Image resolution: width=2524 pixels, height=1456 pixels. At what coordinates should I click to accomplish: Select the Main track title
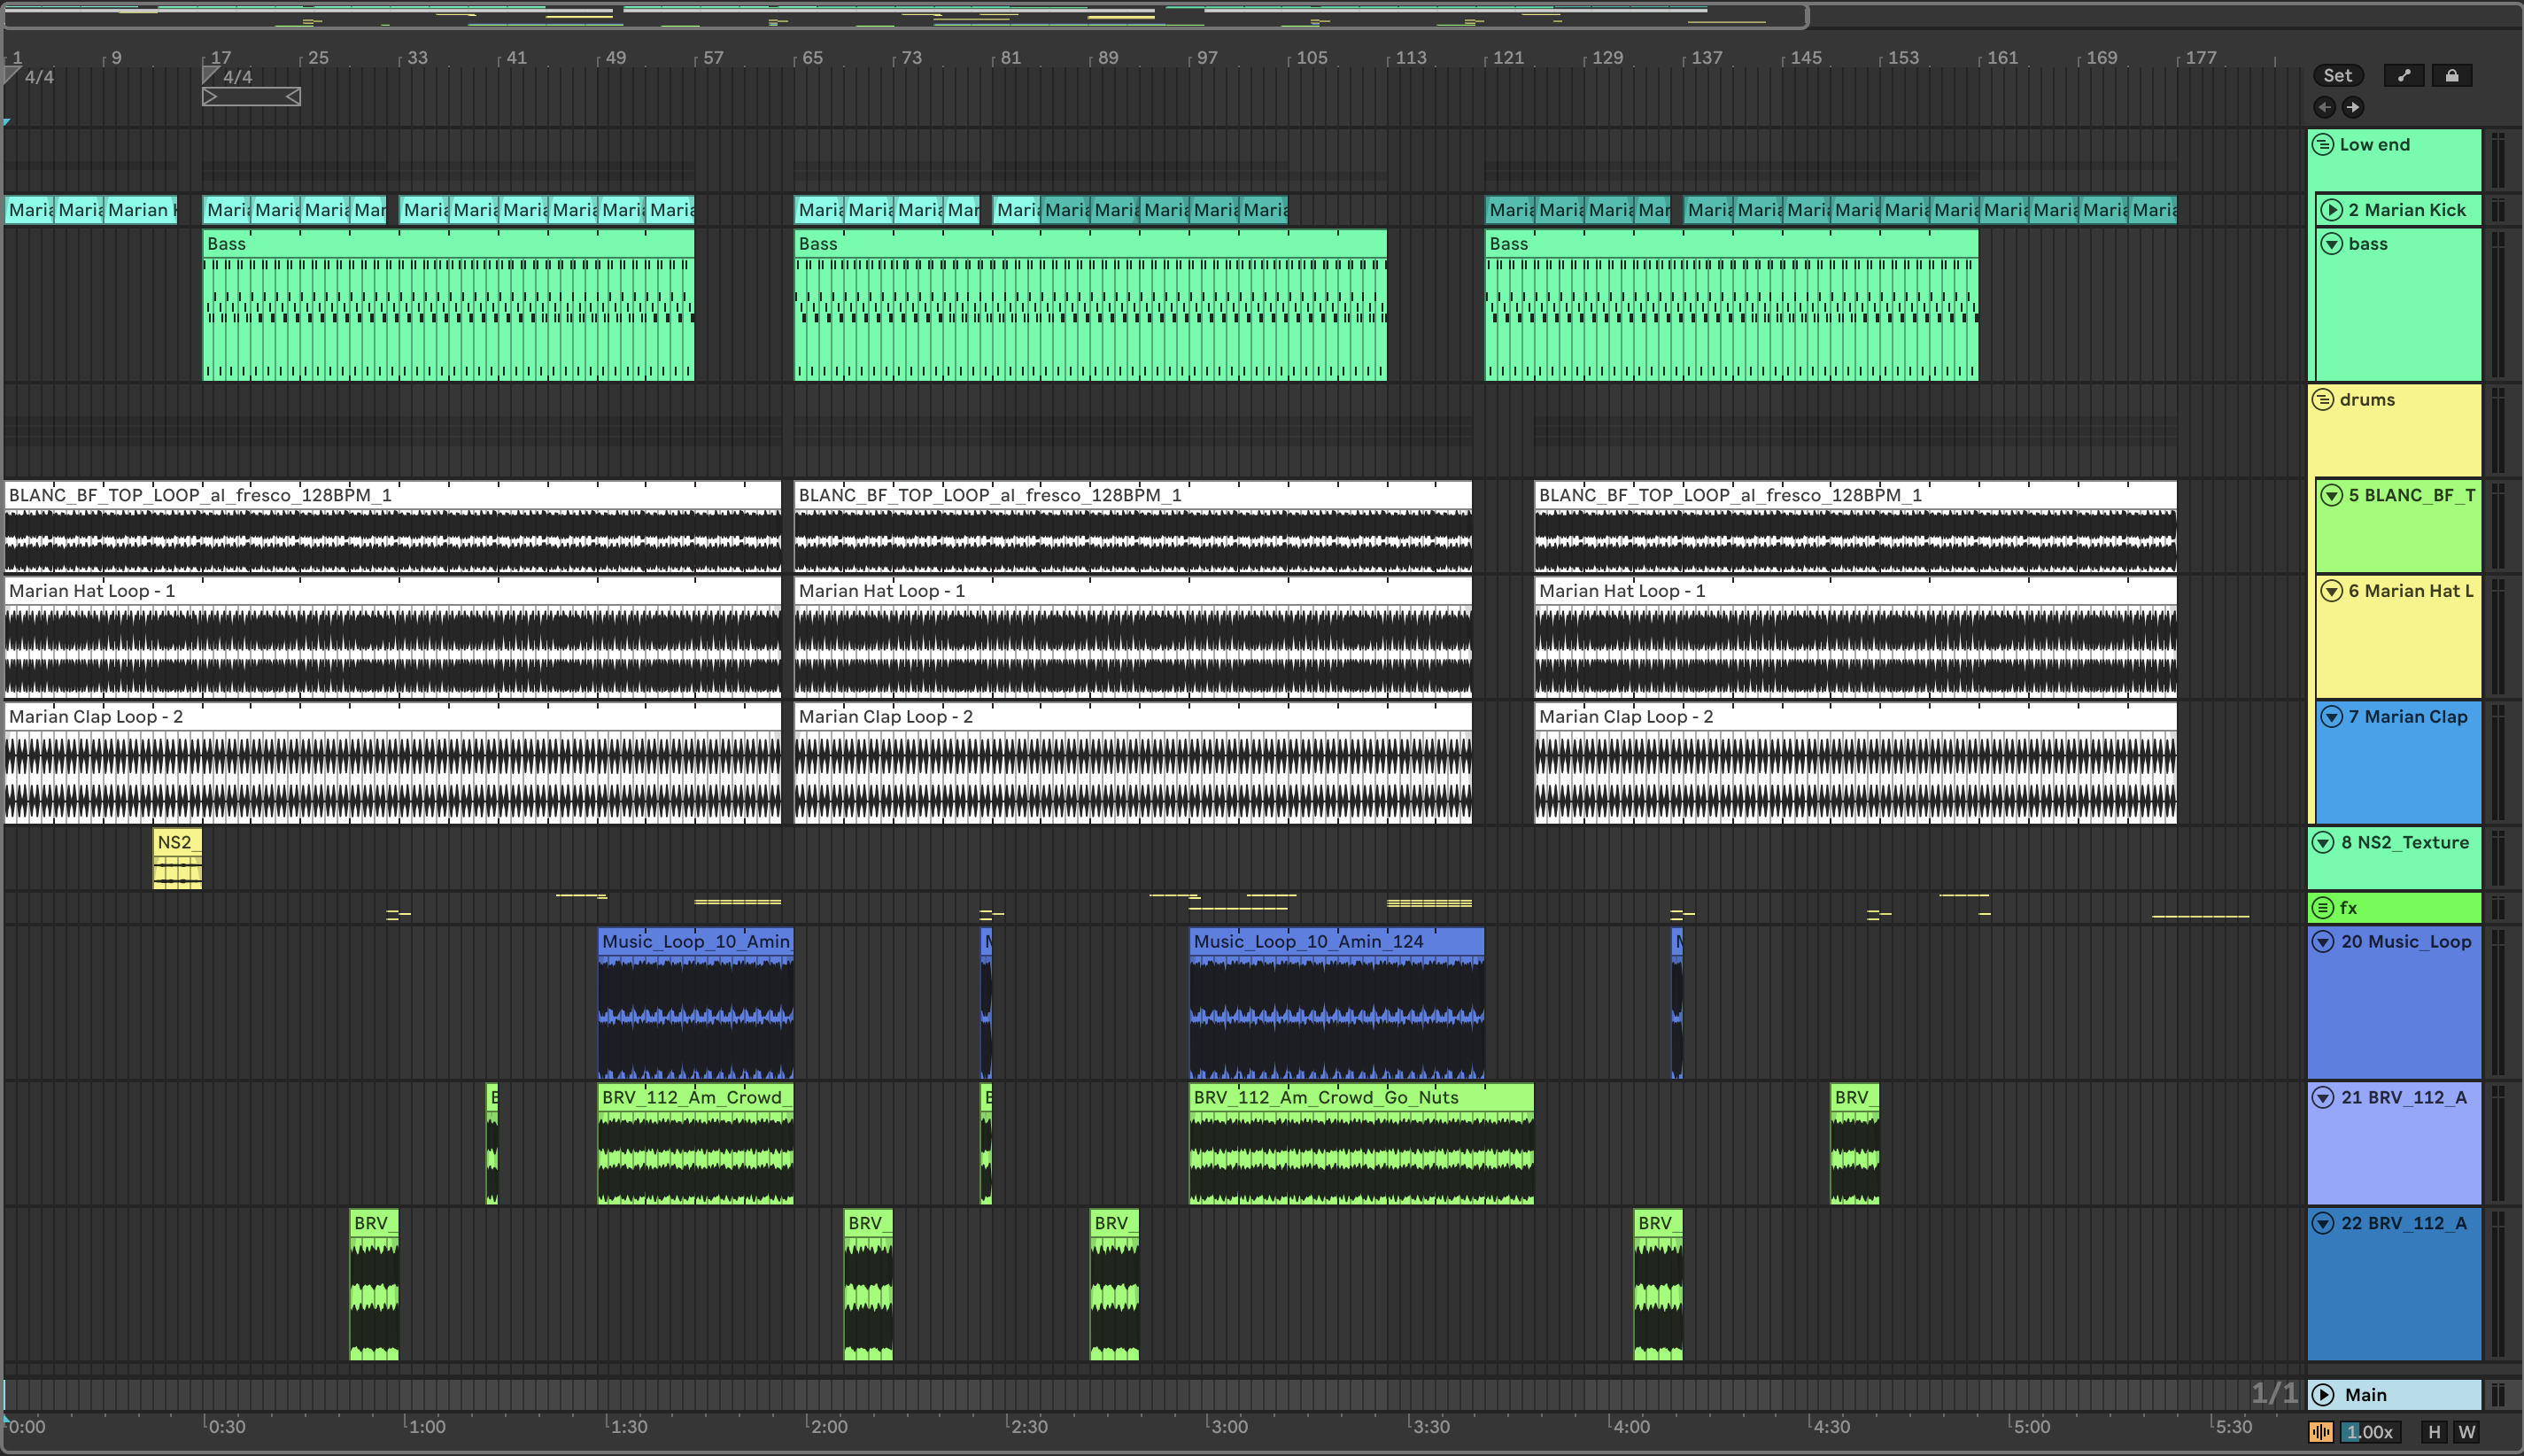[2365, 1394]
